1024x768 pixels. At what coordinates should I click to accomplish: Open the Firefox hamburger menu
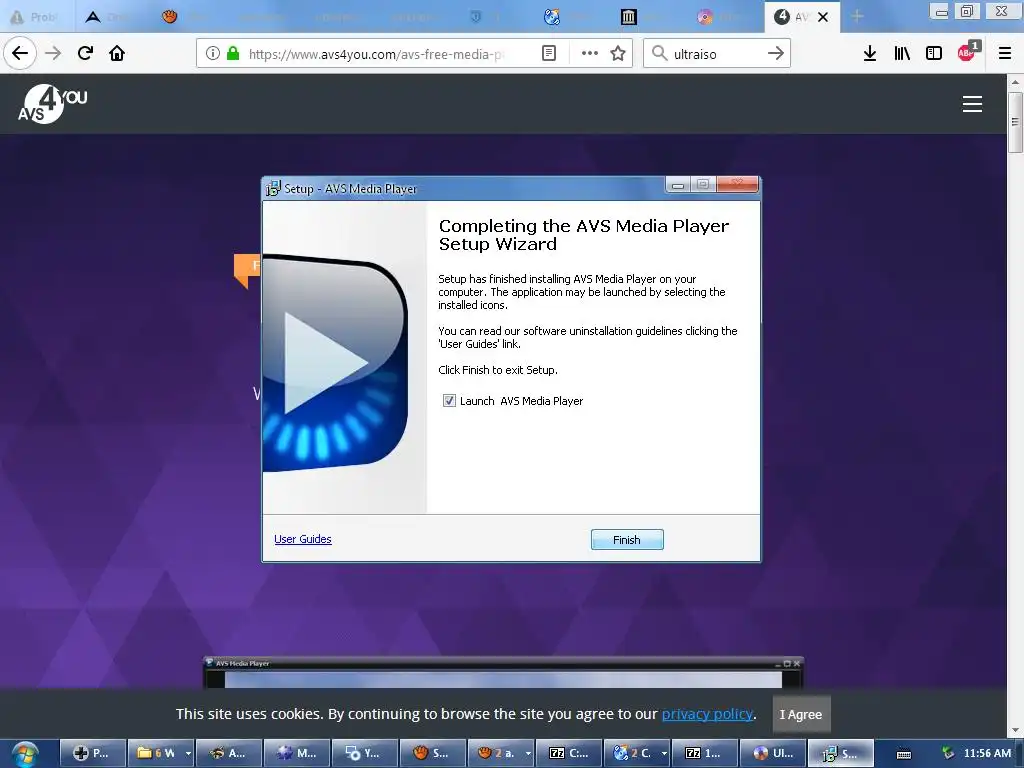tap(1005, 53)
